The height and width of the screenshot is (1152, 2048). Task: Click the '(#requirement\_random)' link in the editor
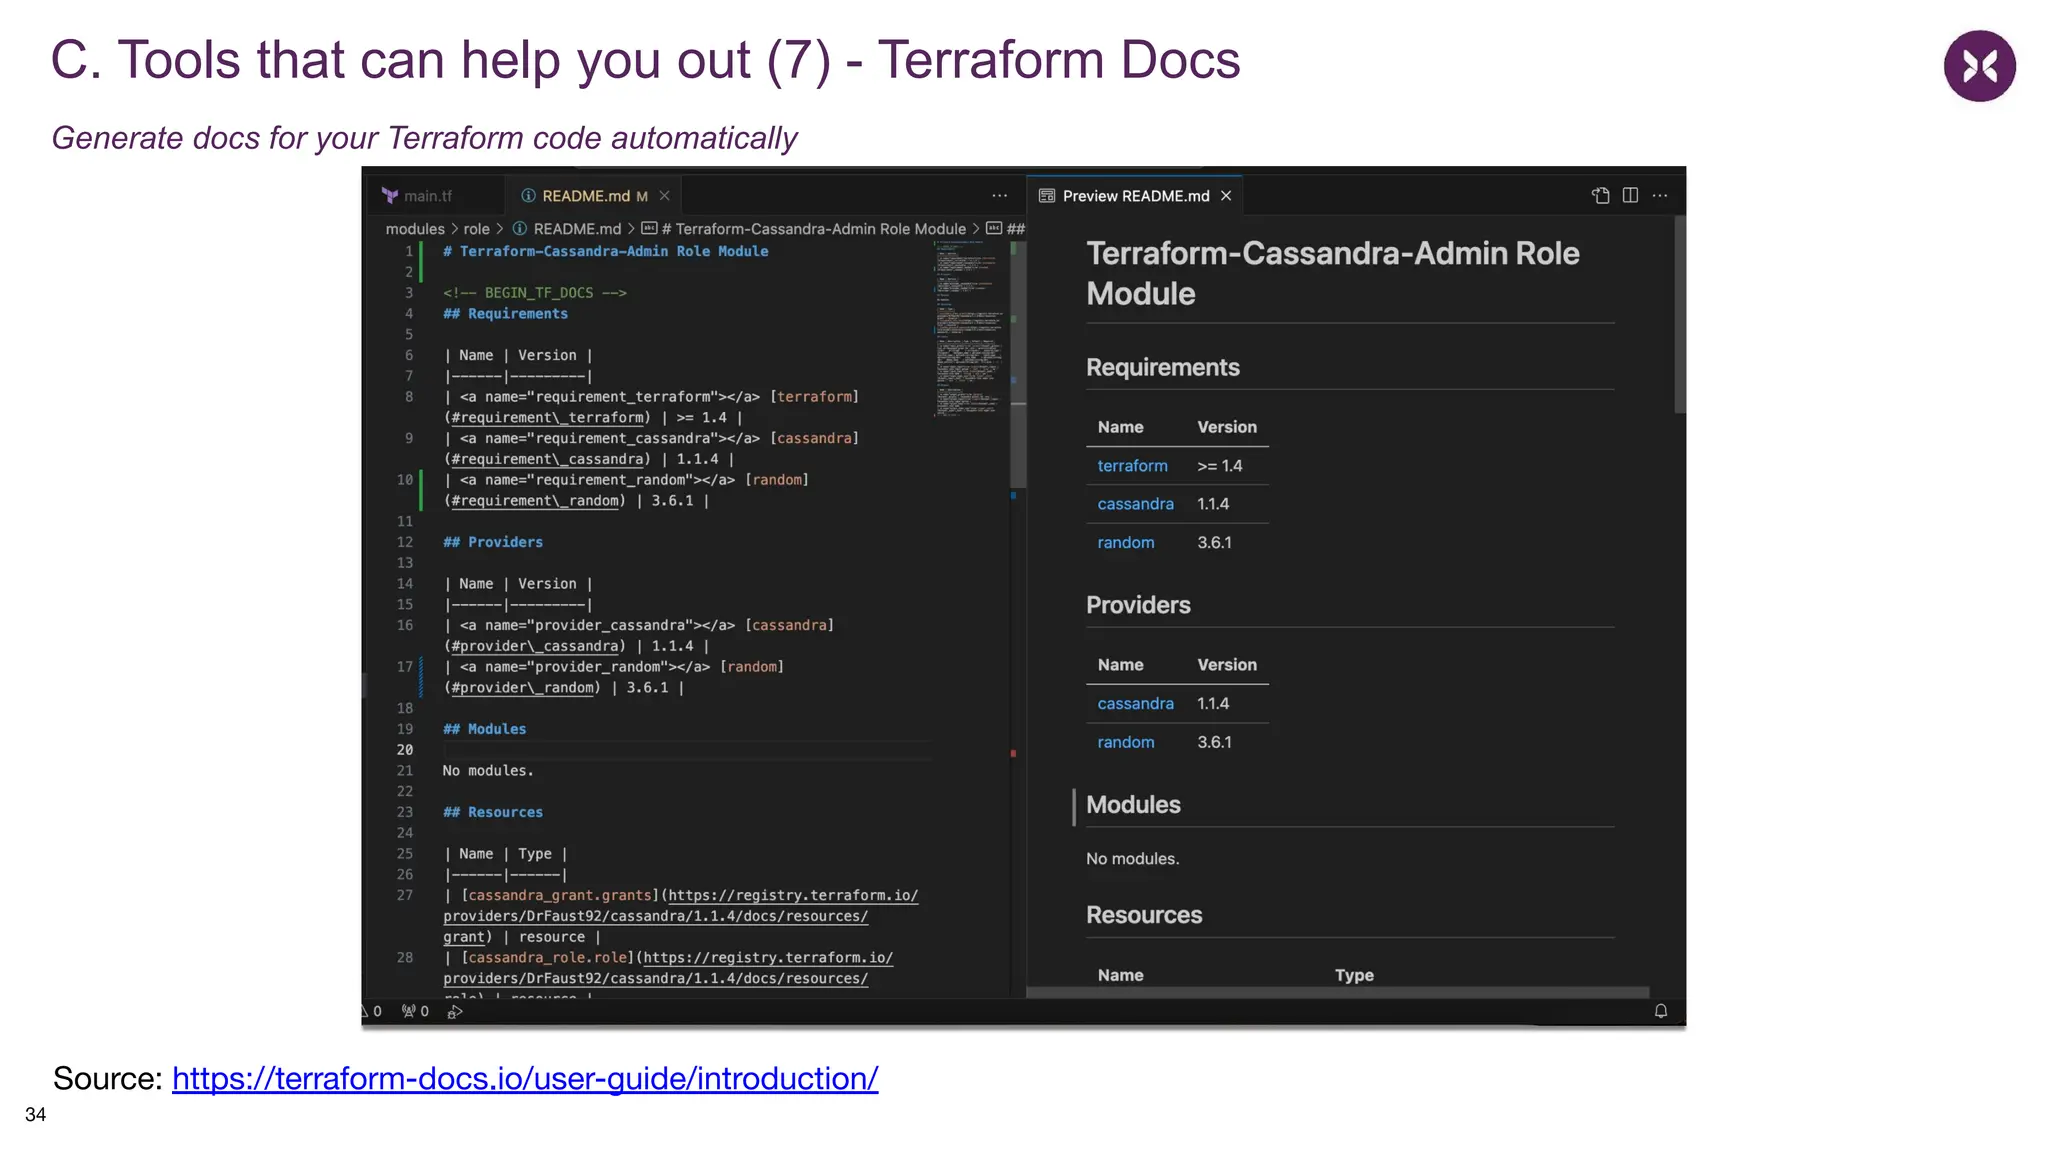[x=535, y=501]
